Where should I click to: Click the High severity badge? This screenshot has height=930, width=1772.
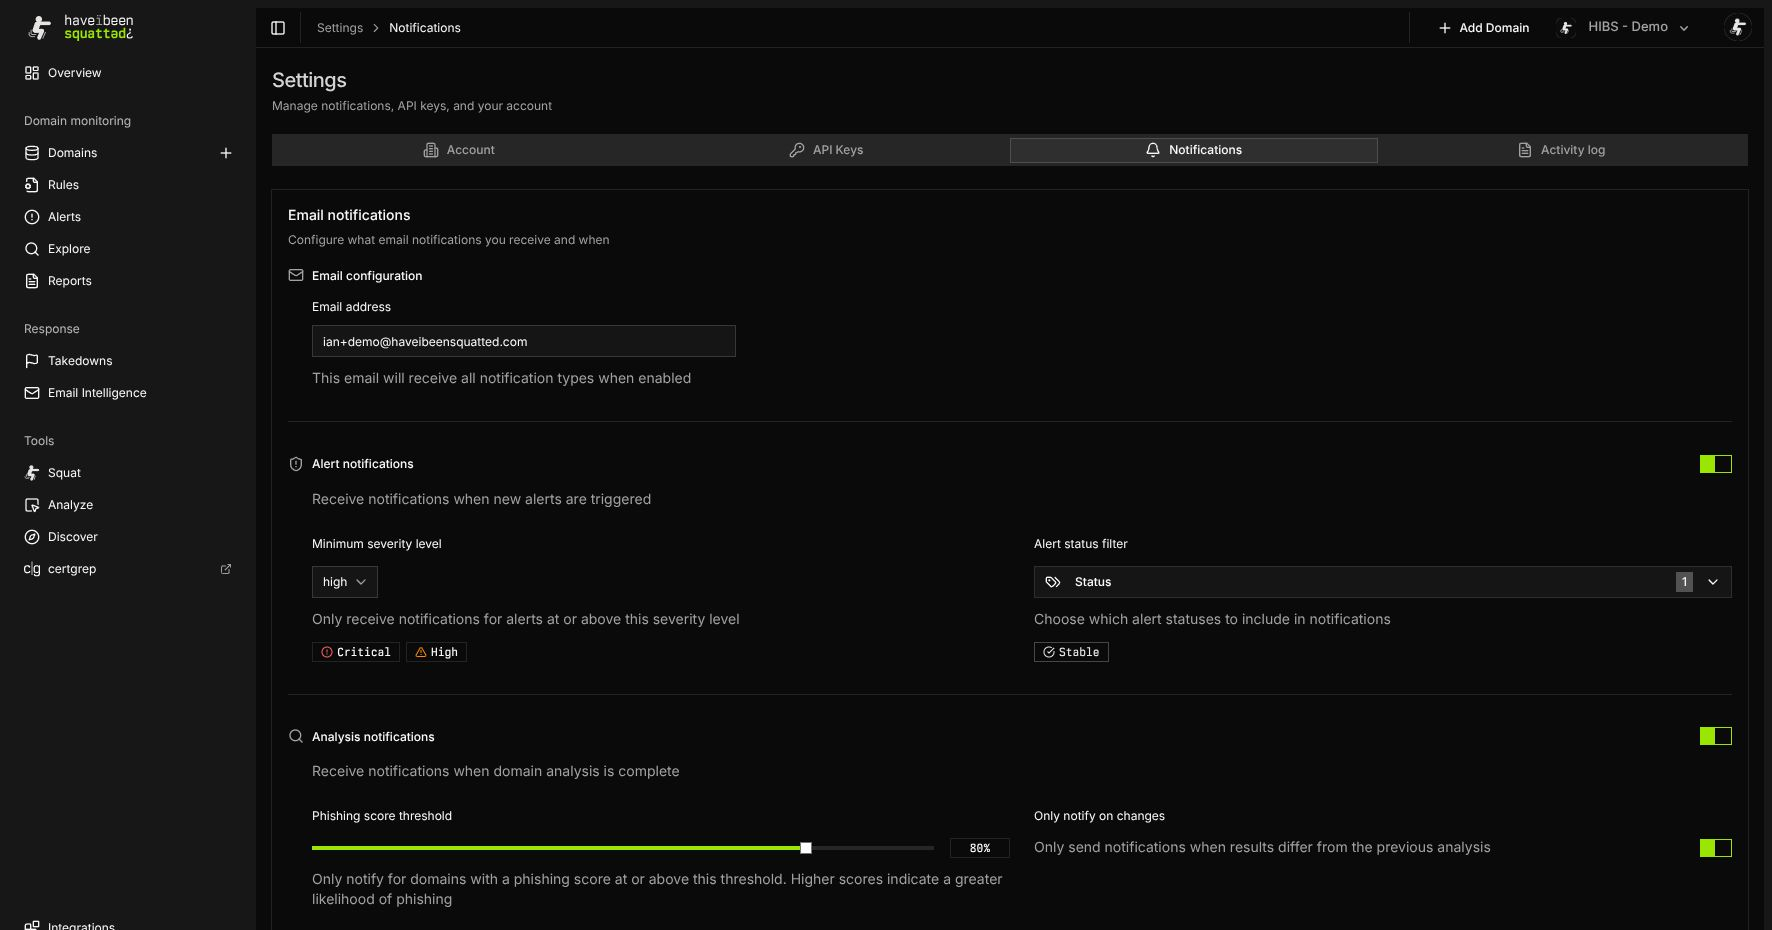436,652
